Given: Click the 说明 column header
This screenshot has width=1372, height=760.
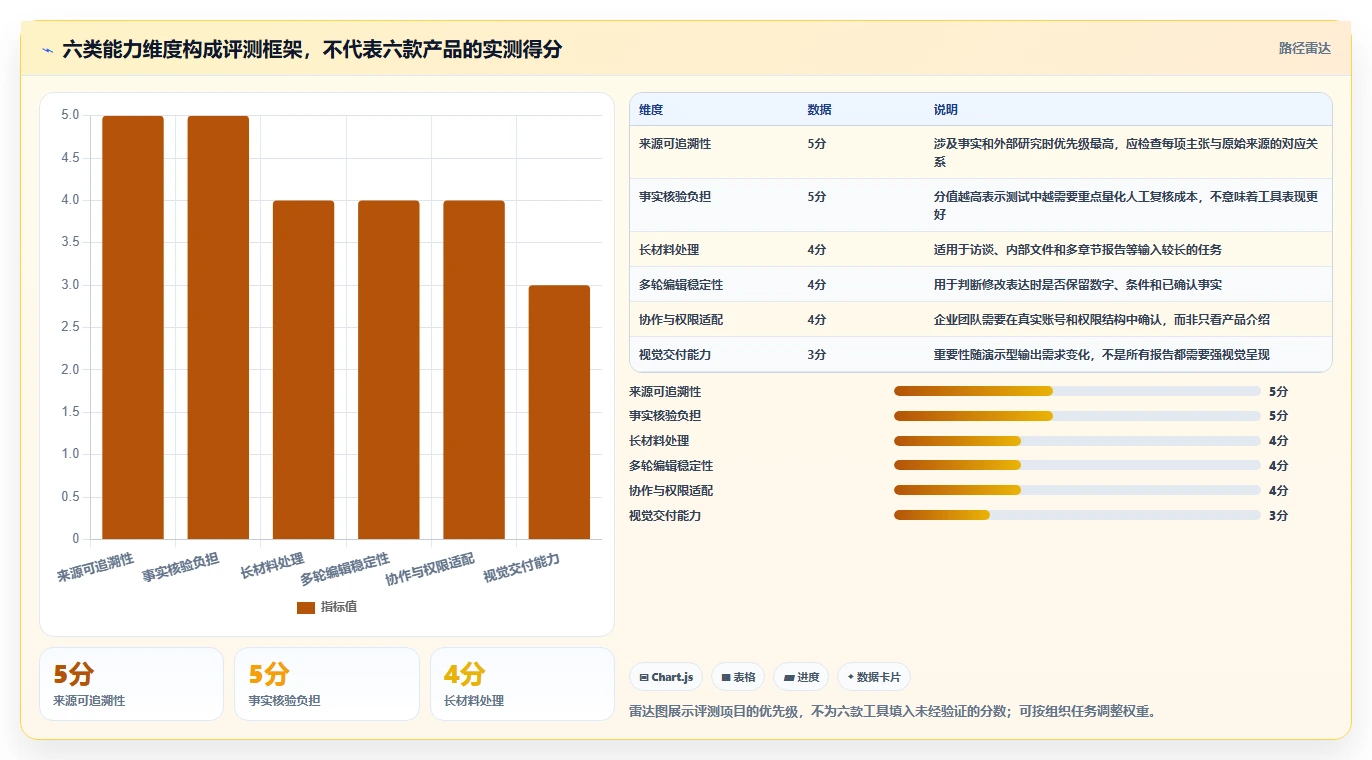Looking at the screenshot, I should [x=946, y=110].
